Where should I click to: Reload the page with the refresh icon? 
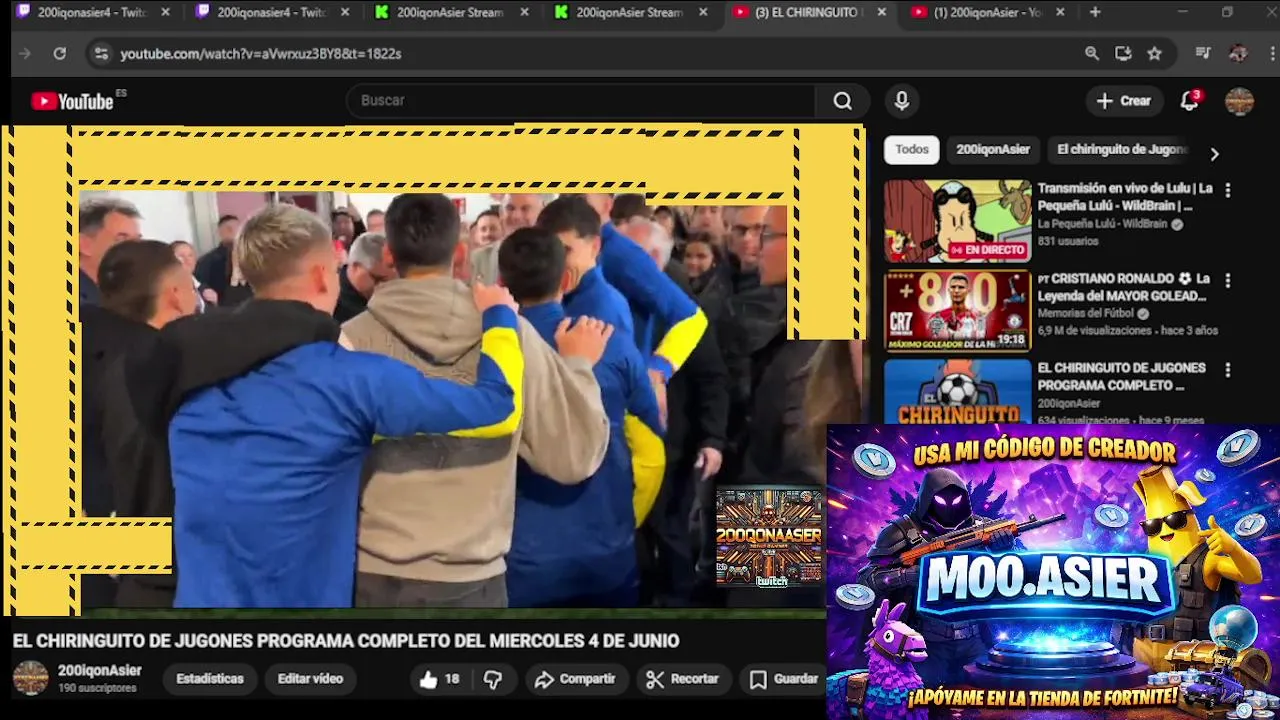[60, 54]
